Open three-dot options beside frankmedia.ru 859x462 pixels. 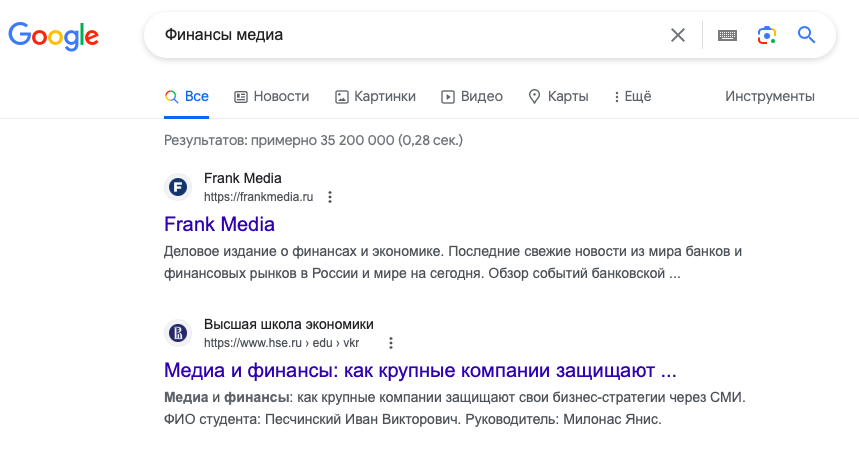(x=330, y=197)
